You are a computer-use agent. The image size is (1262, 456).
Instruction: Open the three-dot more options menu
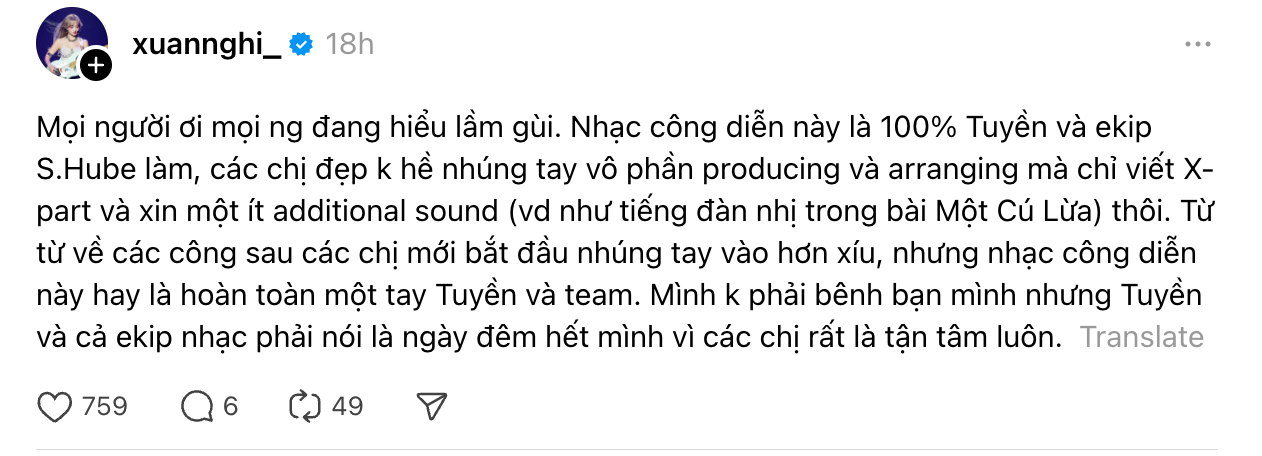pos(1197,44)
